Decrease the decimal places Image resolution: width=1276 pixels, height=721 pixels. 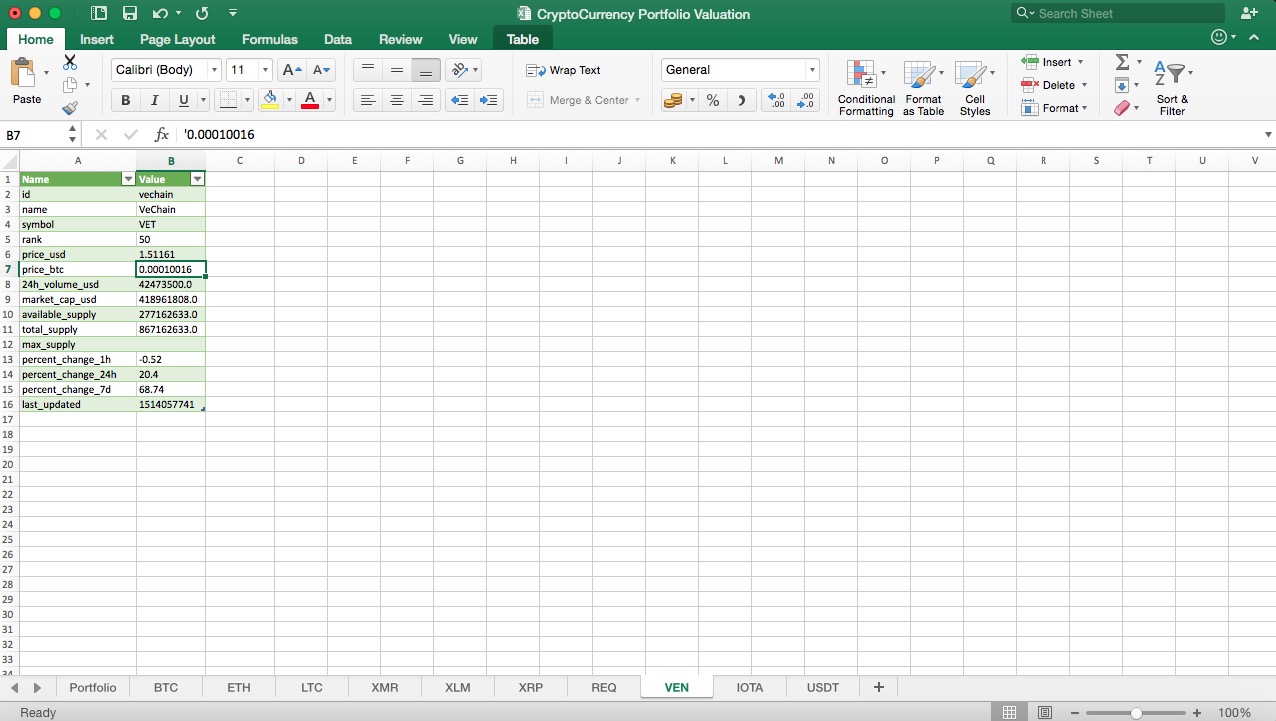coord(805,100)
